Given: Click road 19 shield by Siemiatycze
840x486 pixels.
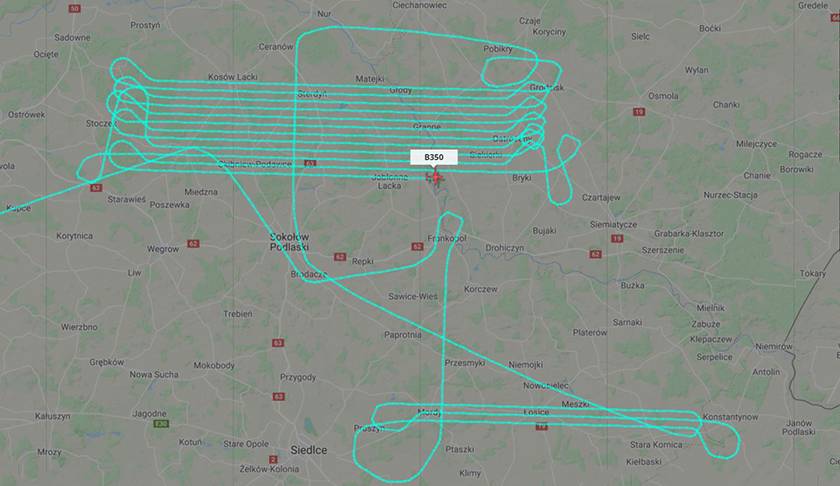Looking at the screenshot, I should (x=617, y=238).
